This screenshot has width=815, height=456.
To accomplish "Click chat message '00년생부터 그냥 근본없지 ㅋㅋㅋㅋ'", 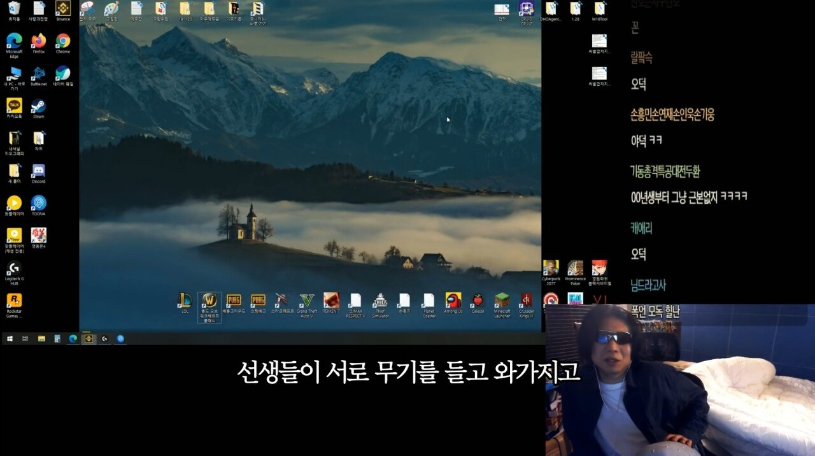I will coord(689,197).
